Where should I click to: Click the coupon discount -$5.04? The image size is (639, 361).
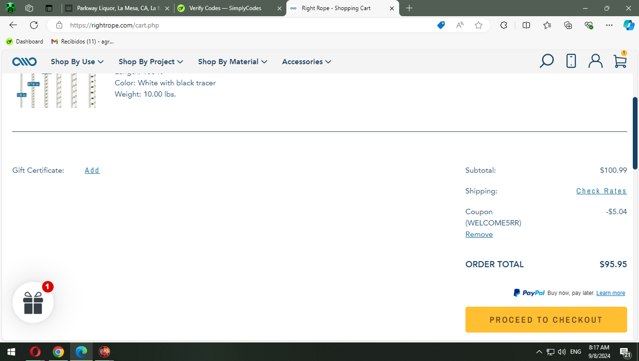click(616, 211)
